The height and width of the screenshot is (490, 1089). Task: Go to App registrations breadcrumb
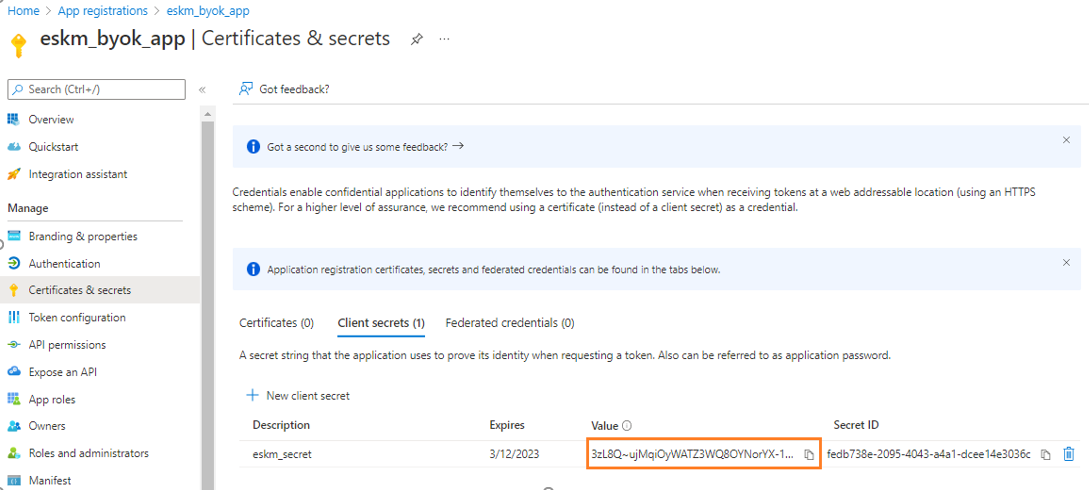pos(103,10)
